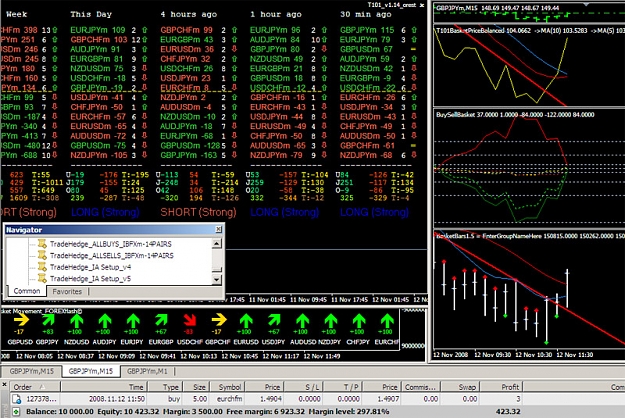Image resolution: width=625 pixels, height=418 pixels.
Task: Click EURJPYm 109 in This Day column
Action: pyautogui.click(x=98, y=30)
